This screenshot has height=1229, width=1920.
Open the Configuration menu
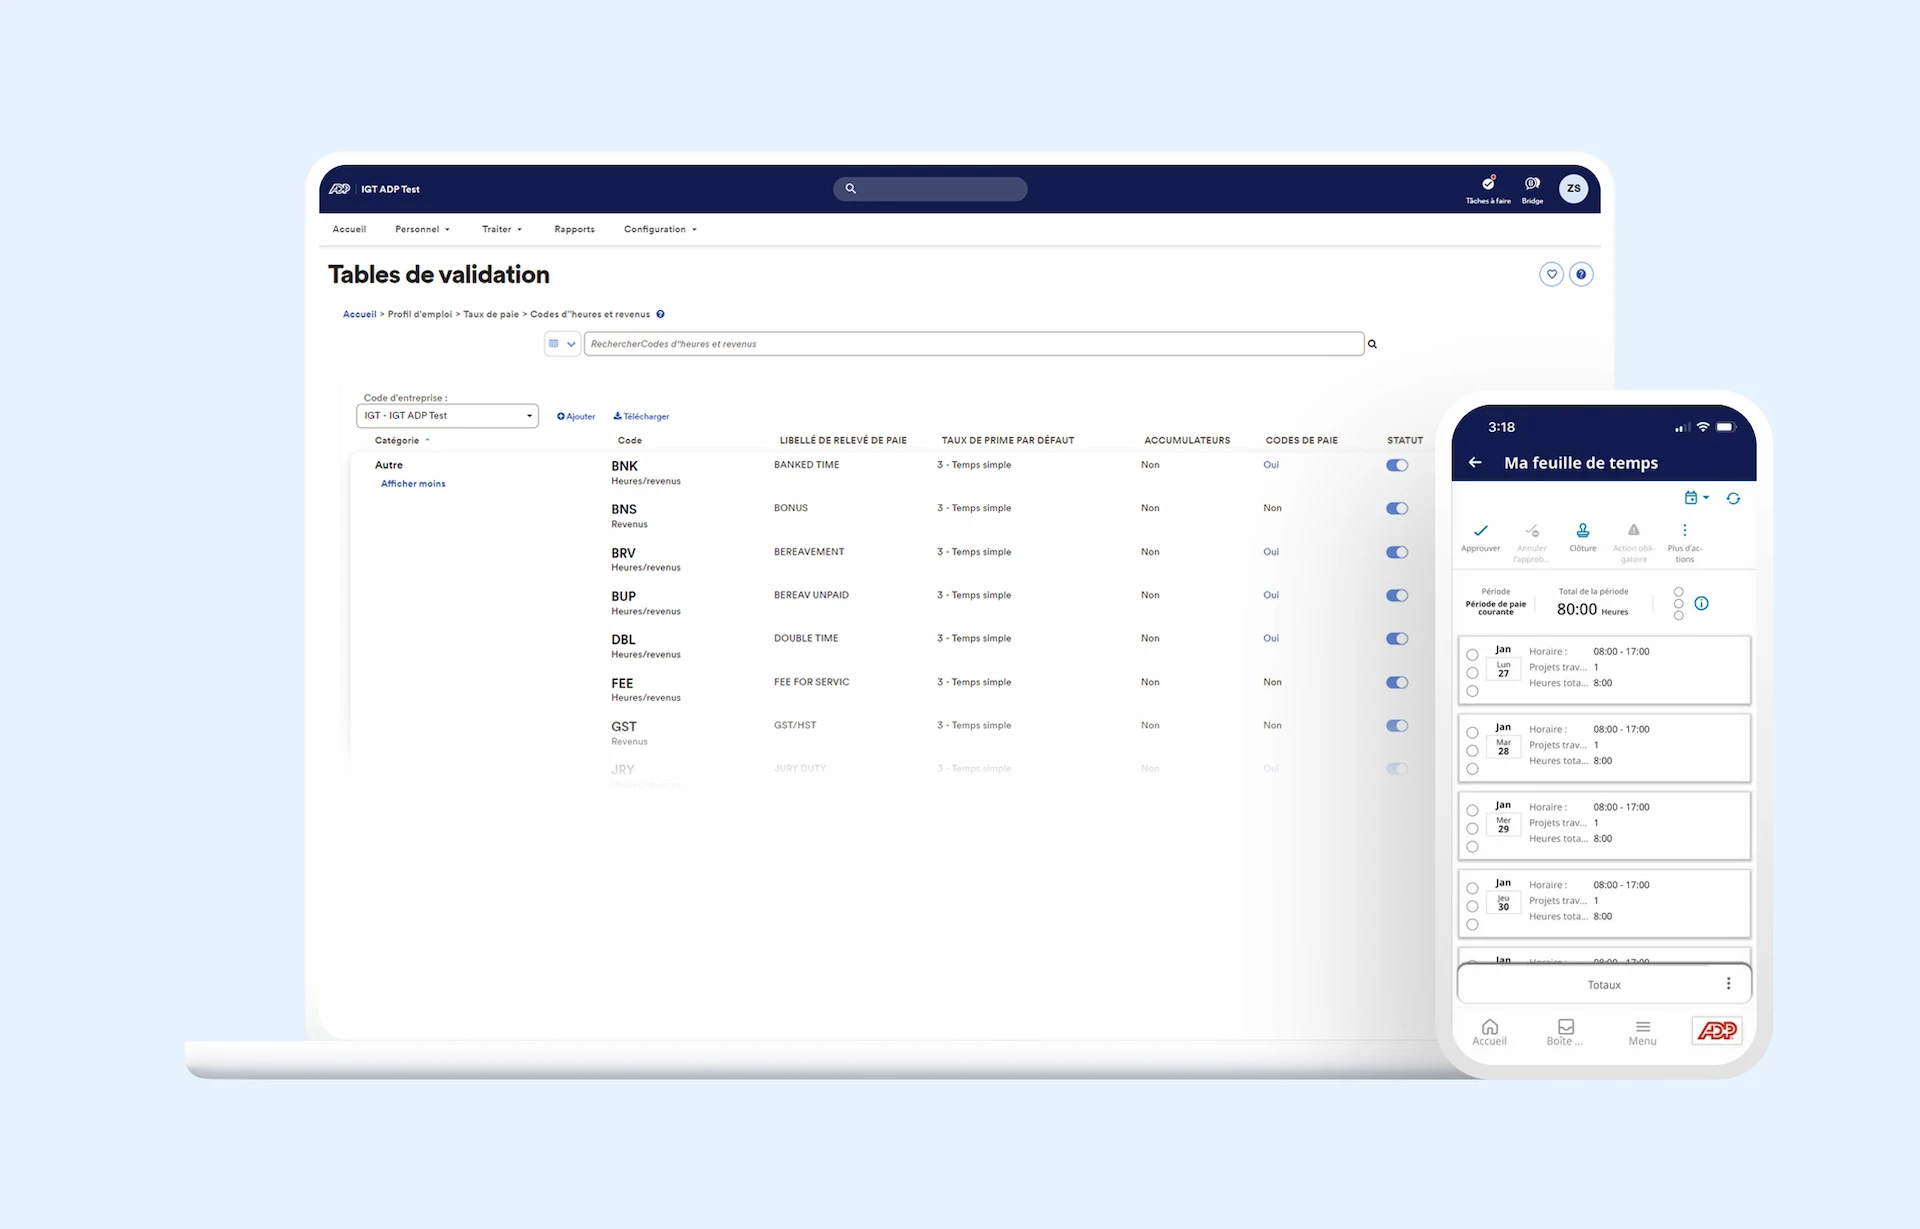(659, 229)
